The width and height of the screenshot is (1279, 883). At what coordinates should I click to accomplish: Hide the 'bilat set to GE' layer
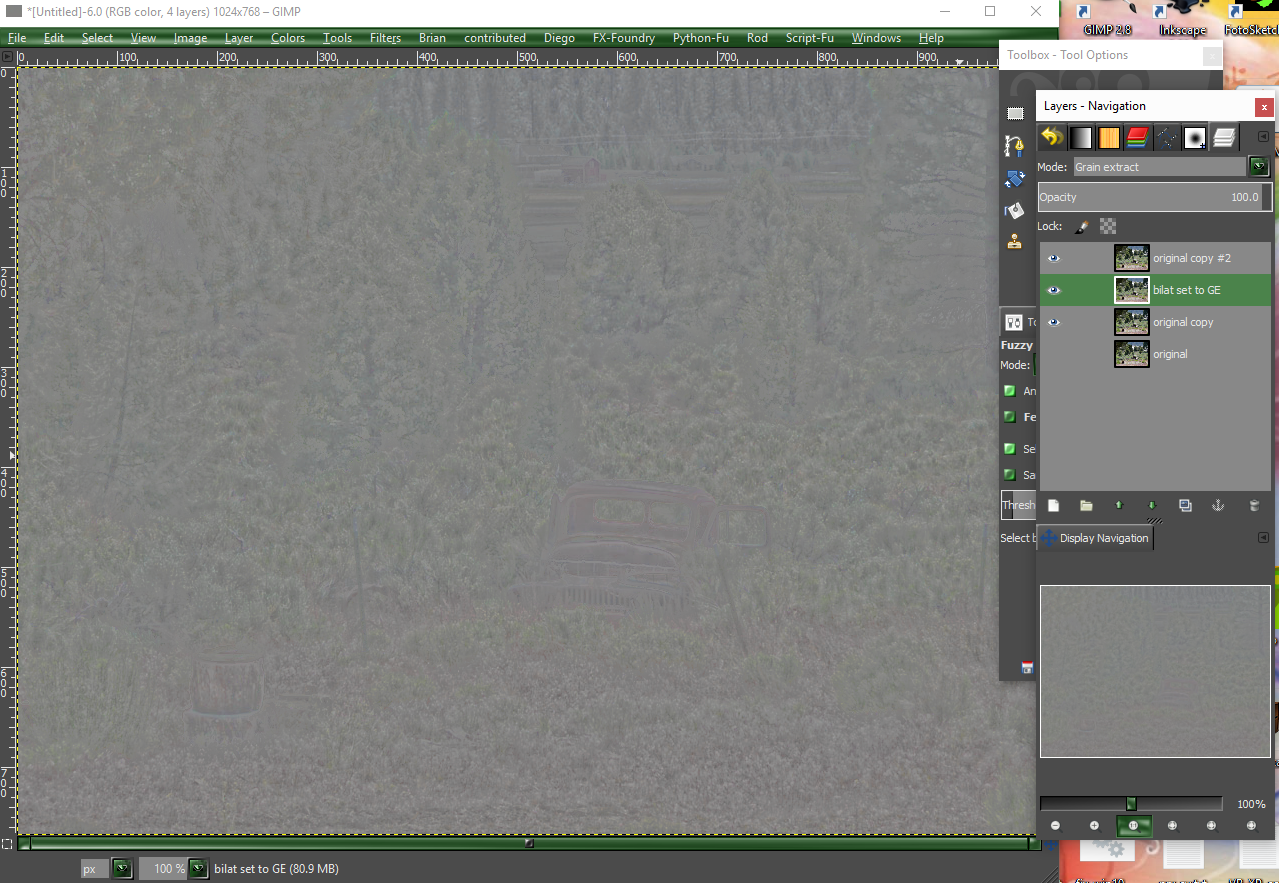click(x=1053, y=290)
